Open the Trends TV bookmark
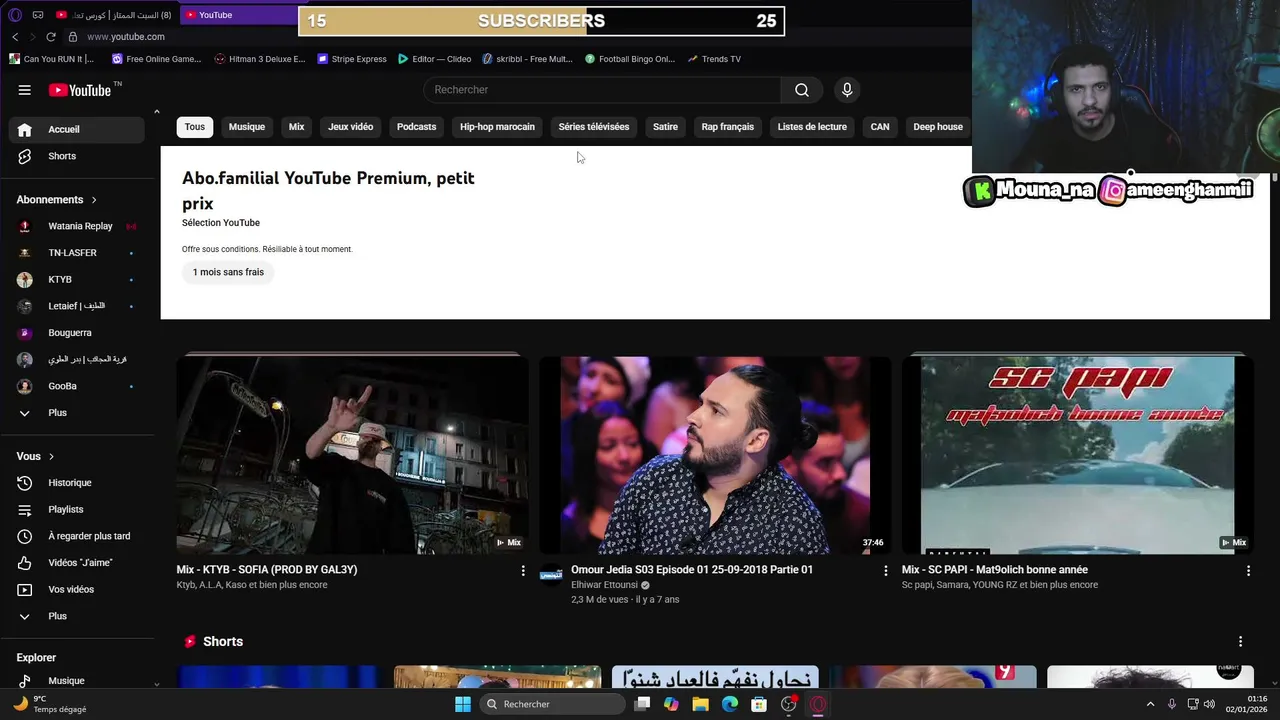 pos(714,59)
